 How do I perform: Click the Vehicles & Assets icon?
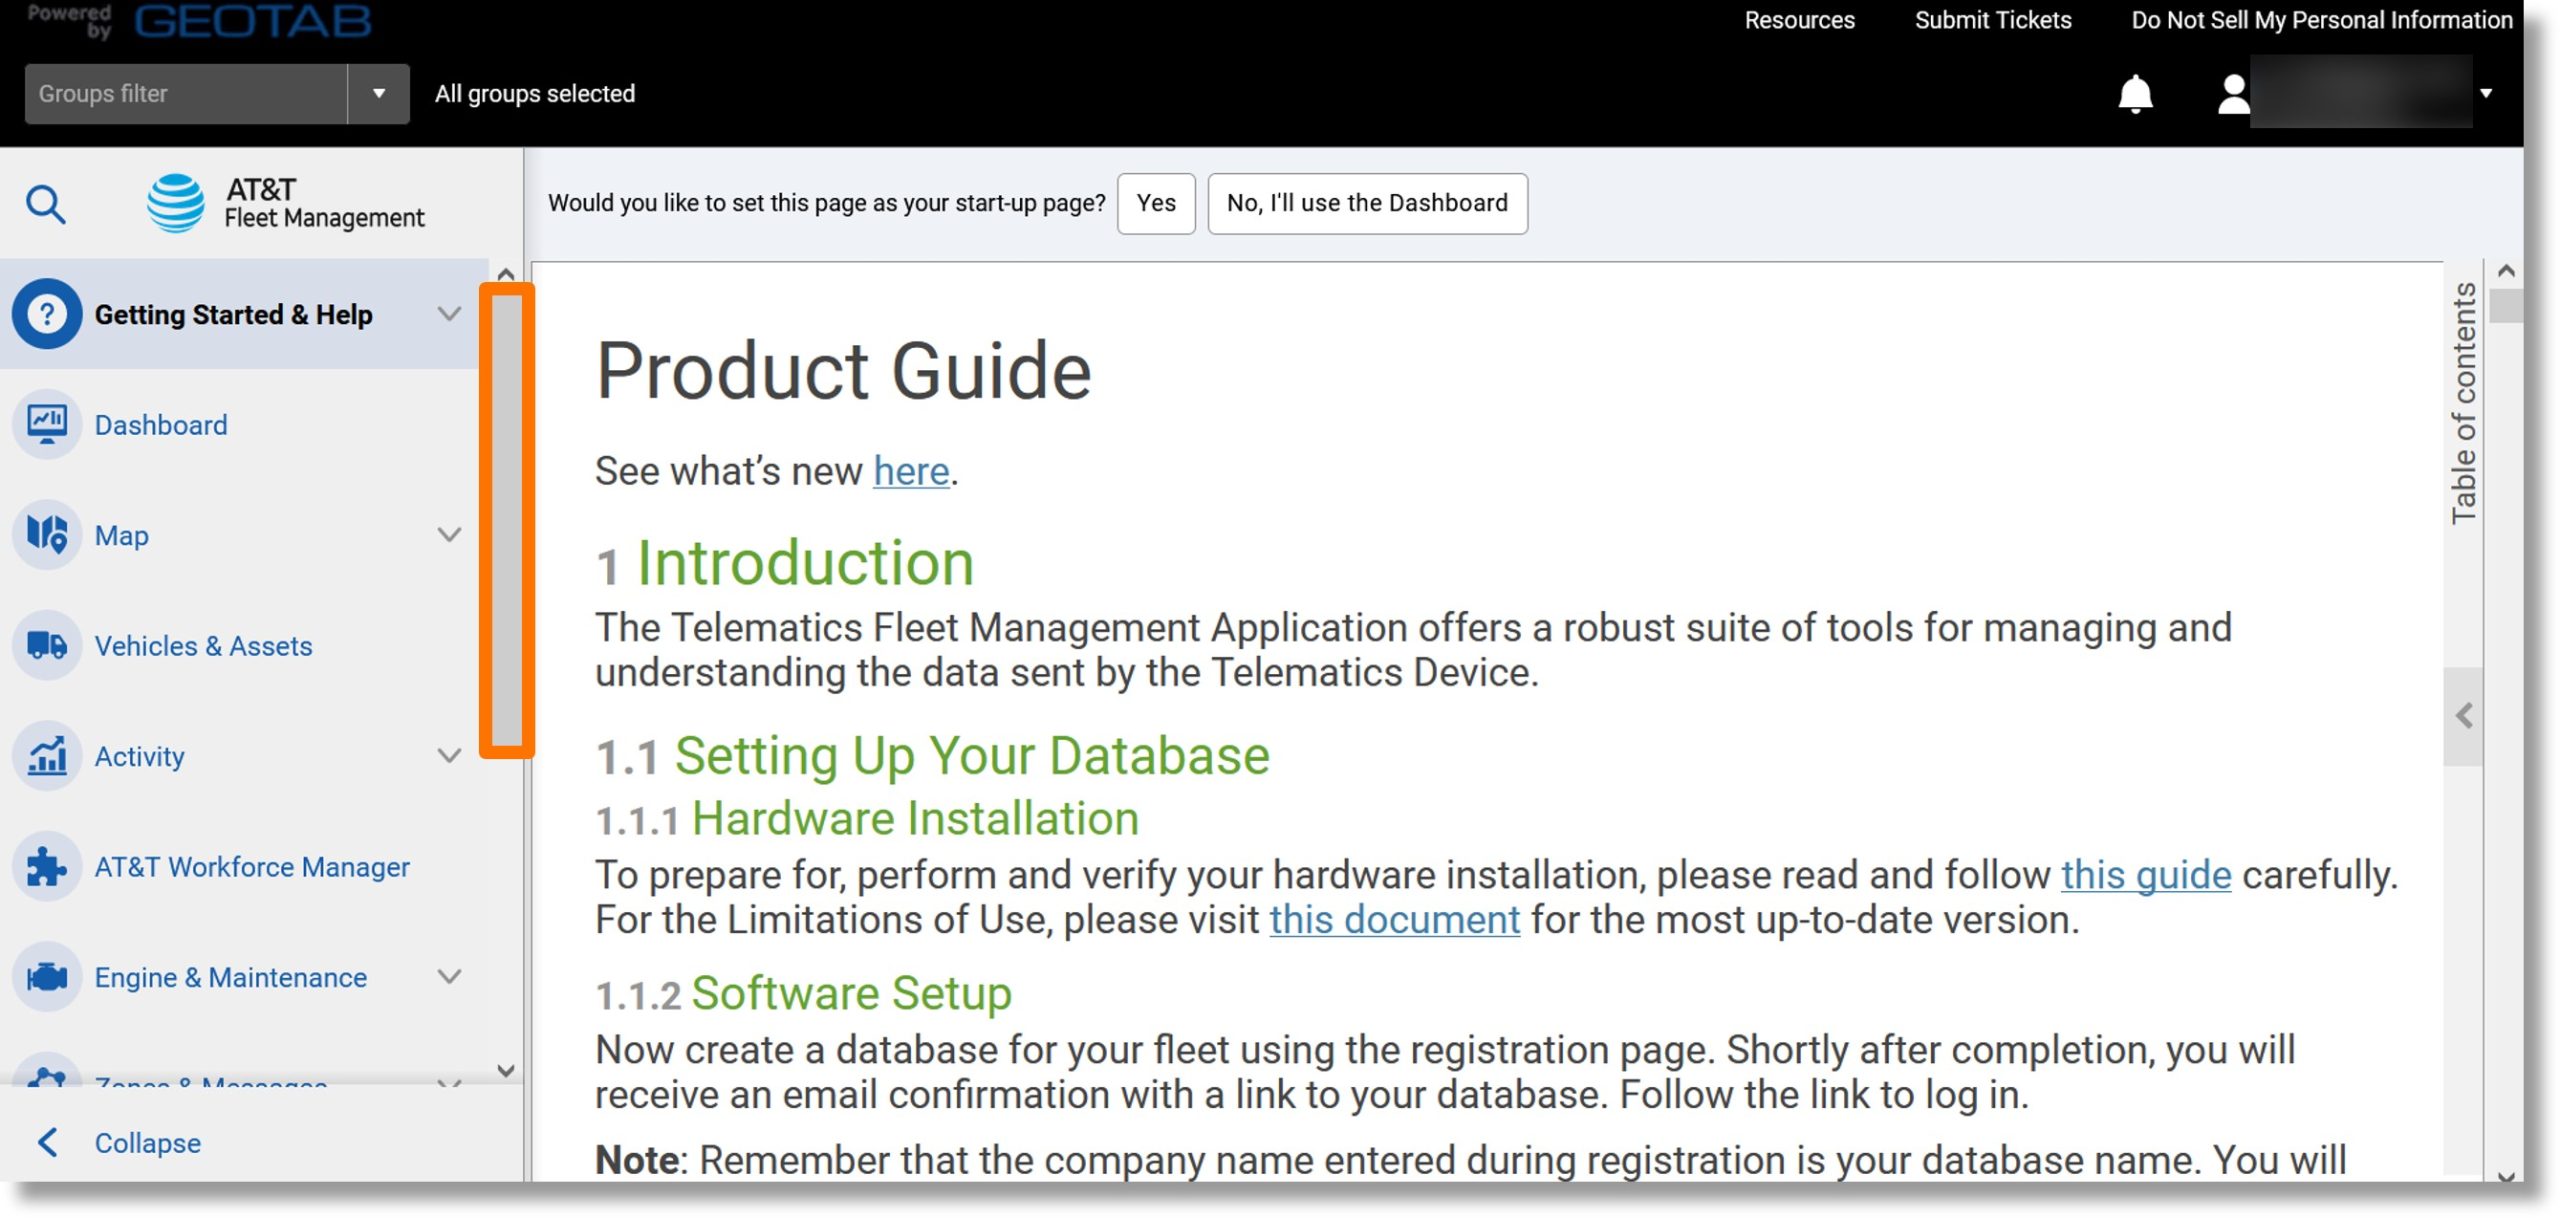pyautogui.click(x=47, y=643)
